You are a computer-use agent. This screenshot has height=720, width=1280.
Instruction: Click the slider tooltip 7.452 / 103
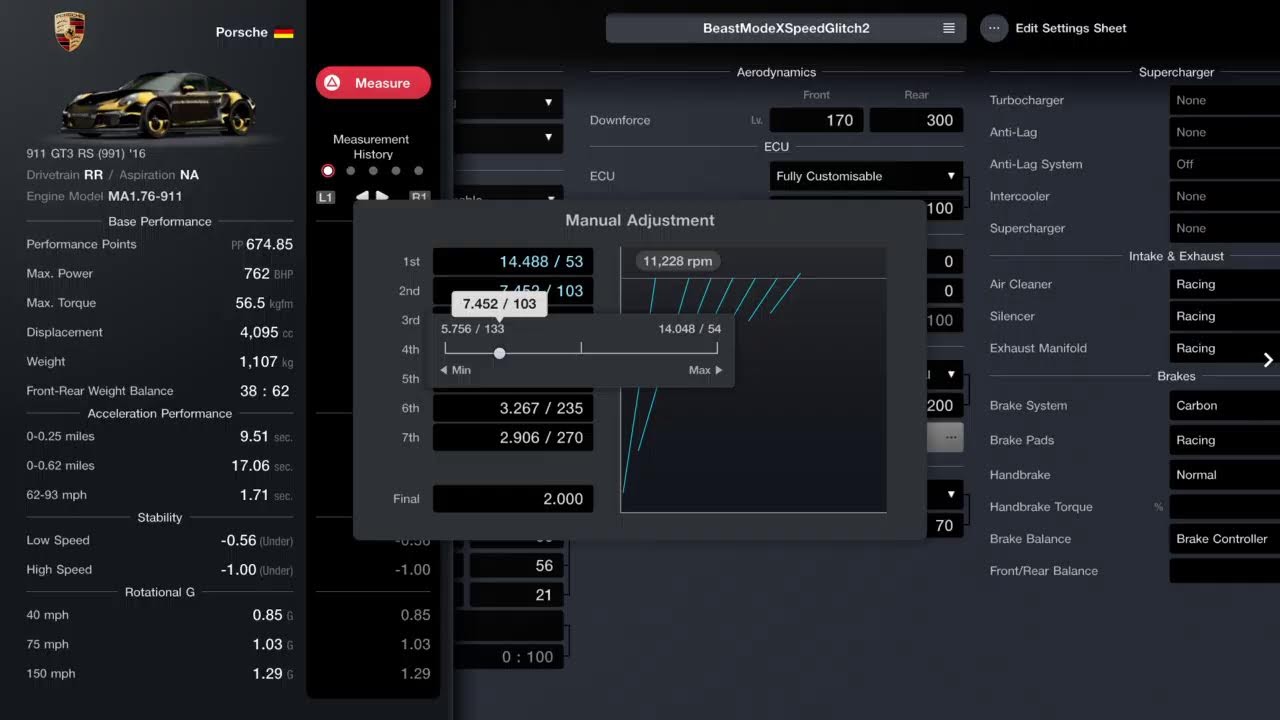coord(499,304)
